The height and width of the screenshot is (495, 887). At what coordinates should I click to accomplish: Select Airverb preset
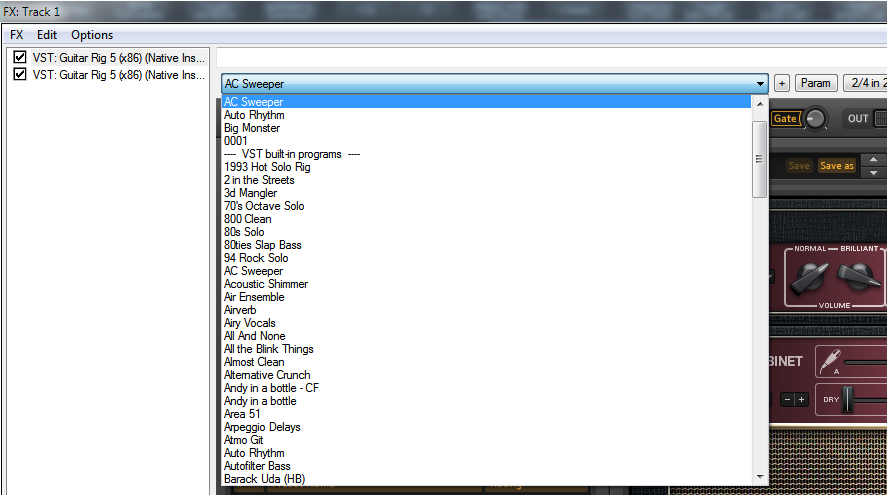coord(486,310)
